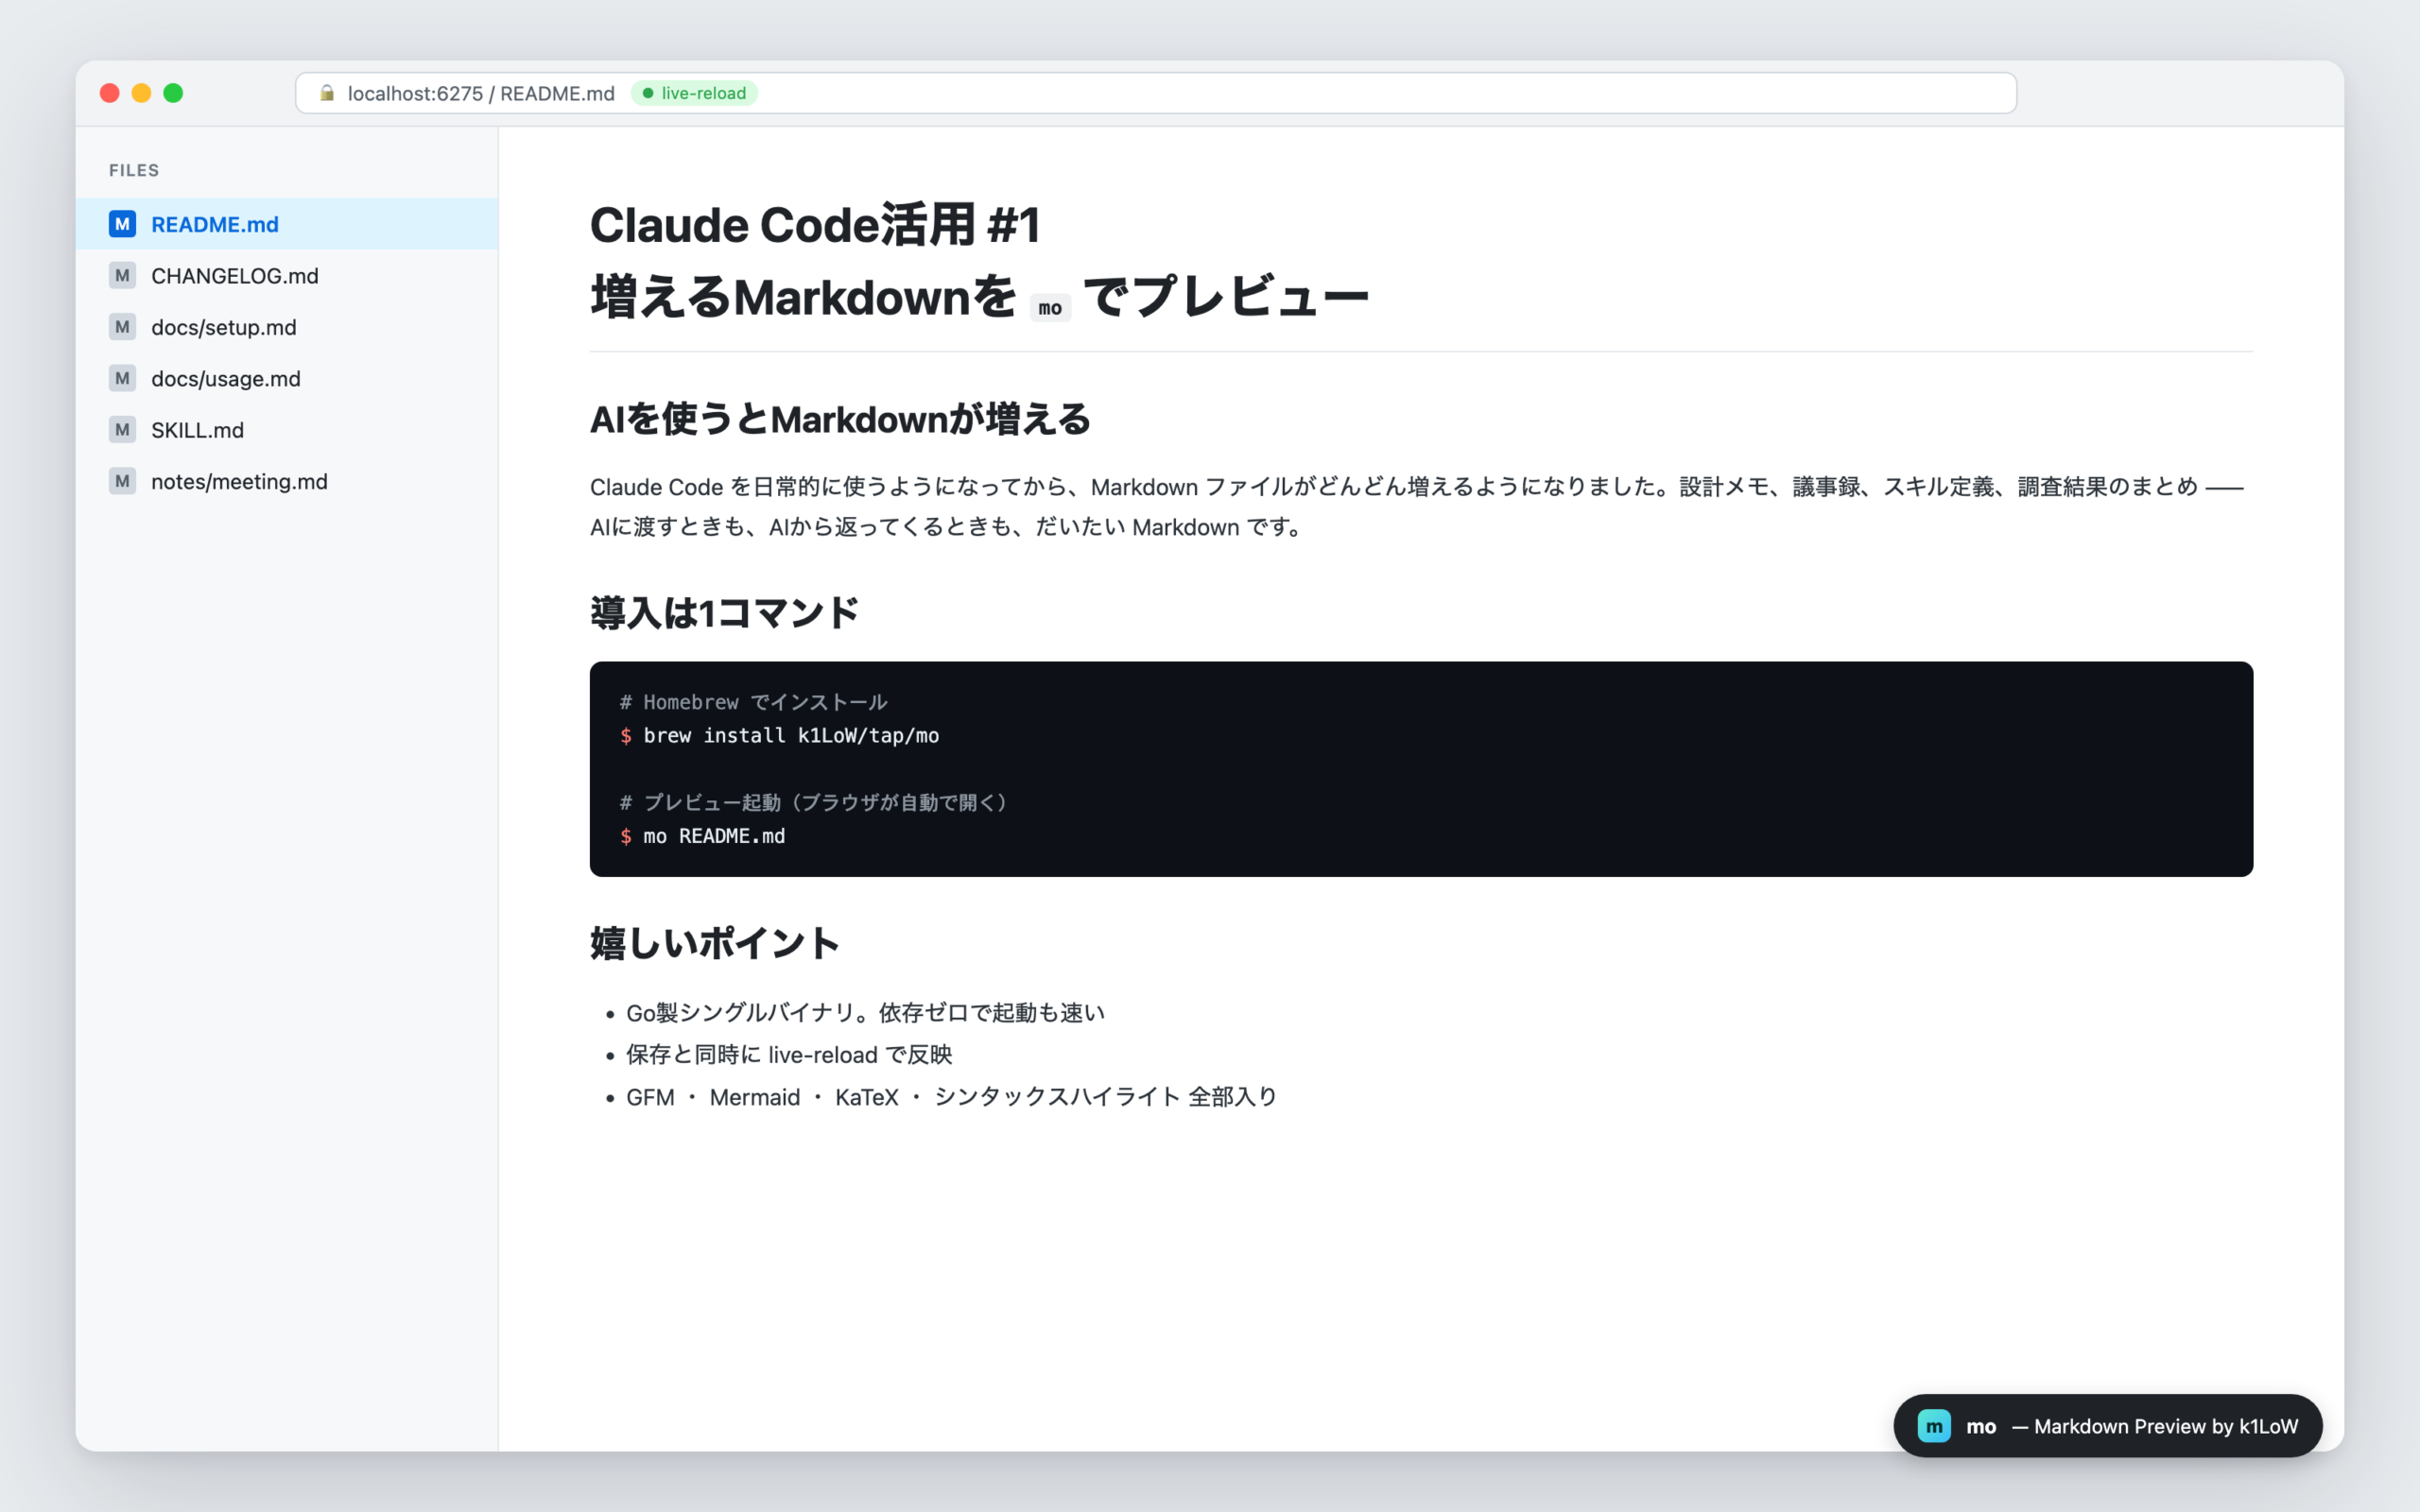Screen dimensions: 2420x1512
Task: Open docs/usage.md file
Action: pyautogui.click(x=287, y=378)
